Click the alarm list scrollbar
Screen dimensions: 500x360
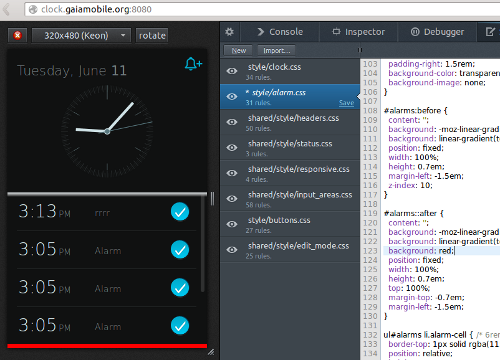click(x=202, y=245)
